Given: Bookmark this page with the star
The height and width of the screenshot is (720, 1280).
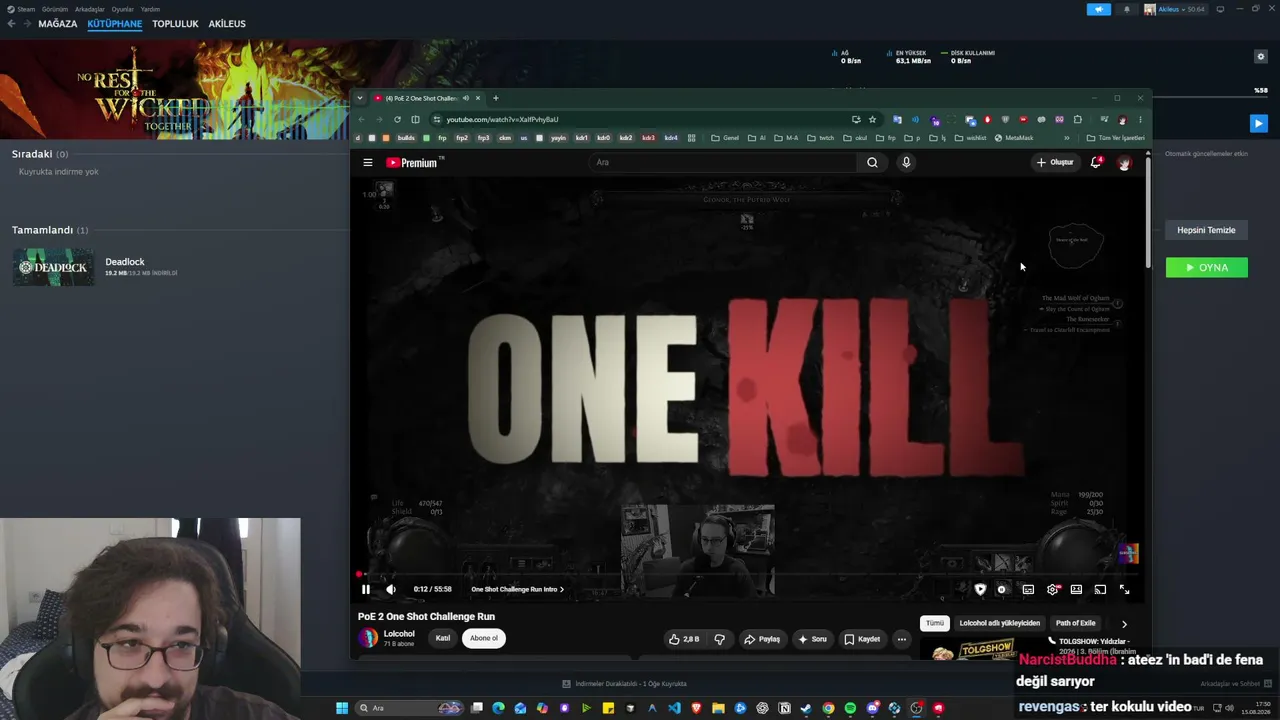Looking at the screenshot, I should [x=872, y=119].
